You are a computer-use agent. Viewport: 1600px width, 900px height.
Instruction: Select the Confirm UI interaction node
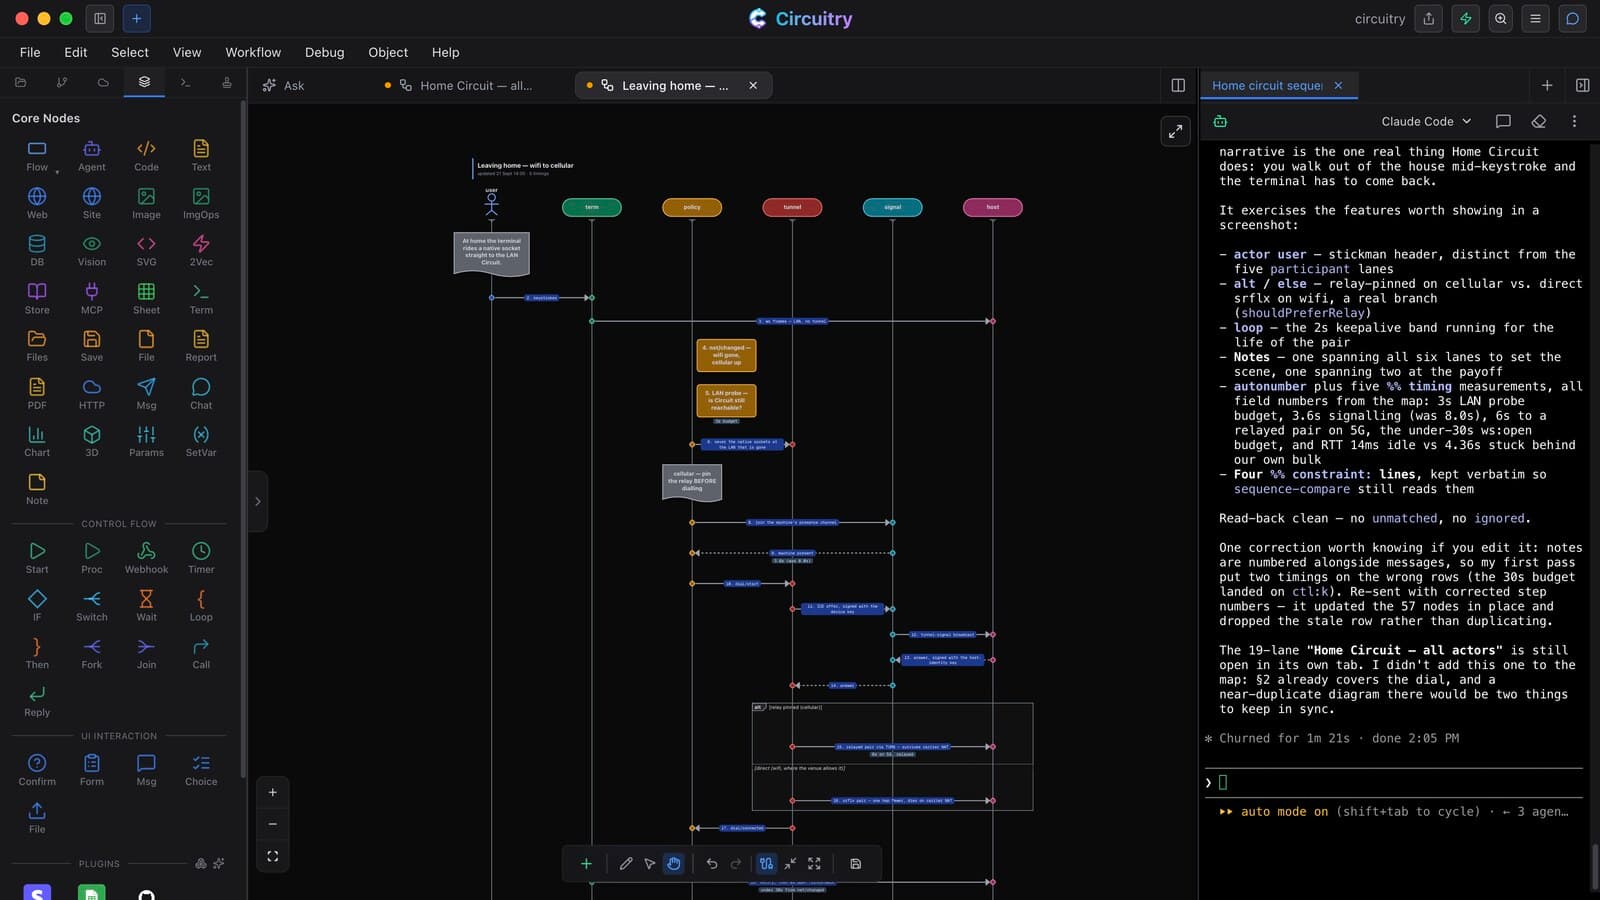point(37,769)
